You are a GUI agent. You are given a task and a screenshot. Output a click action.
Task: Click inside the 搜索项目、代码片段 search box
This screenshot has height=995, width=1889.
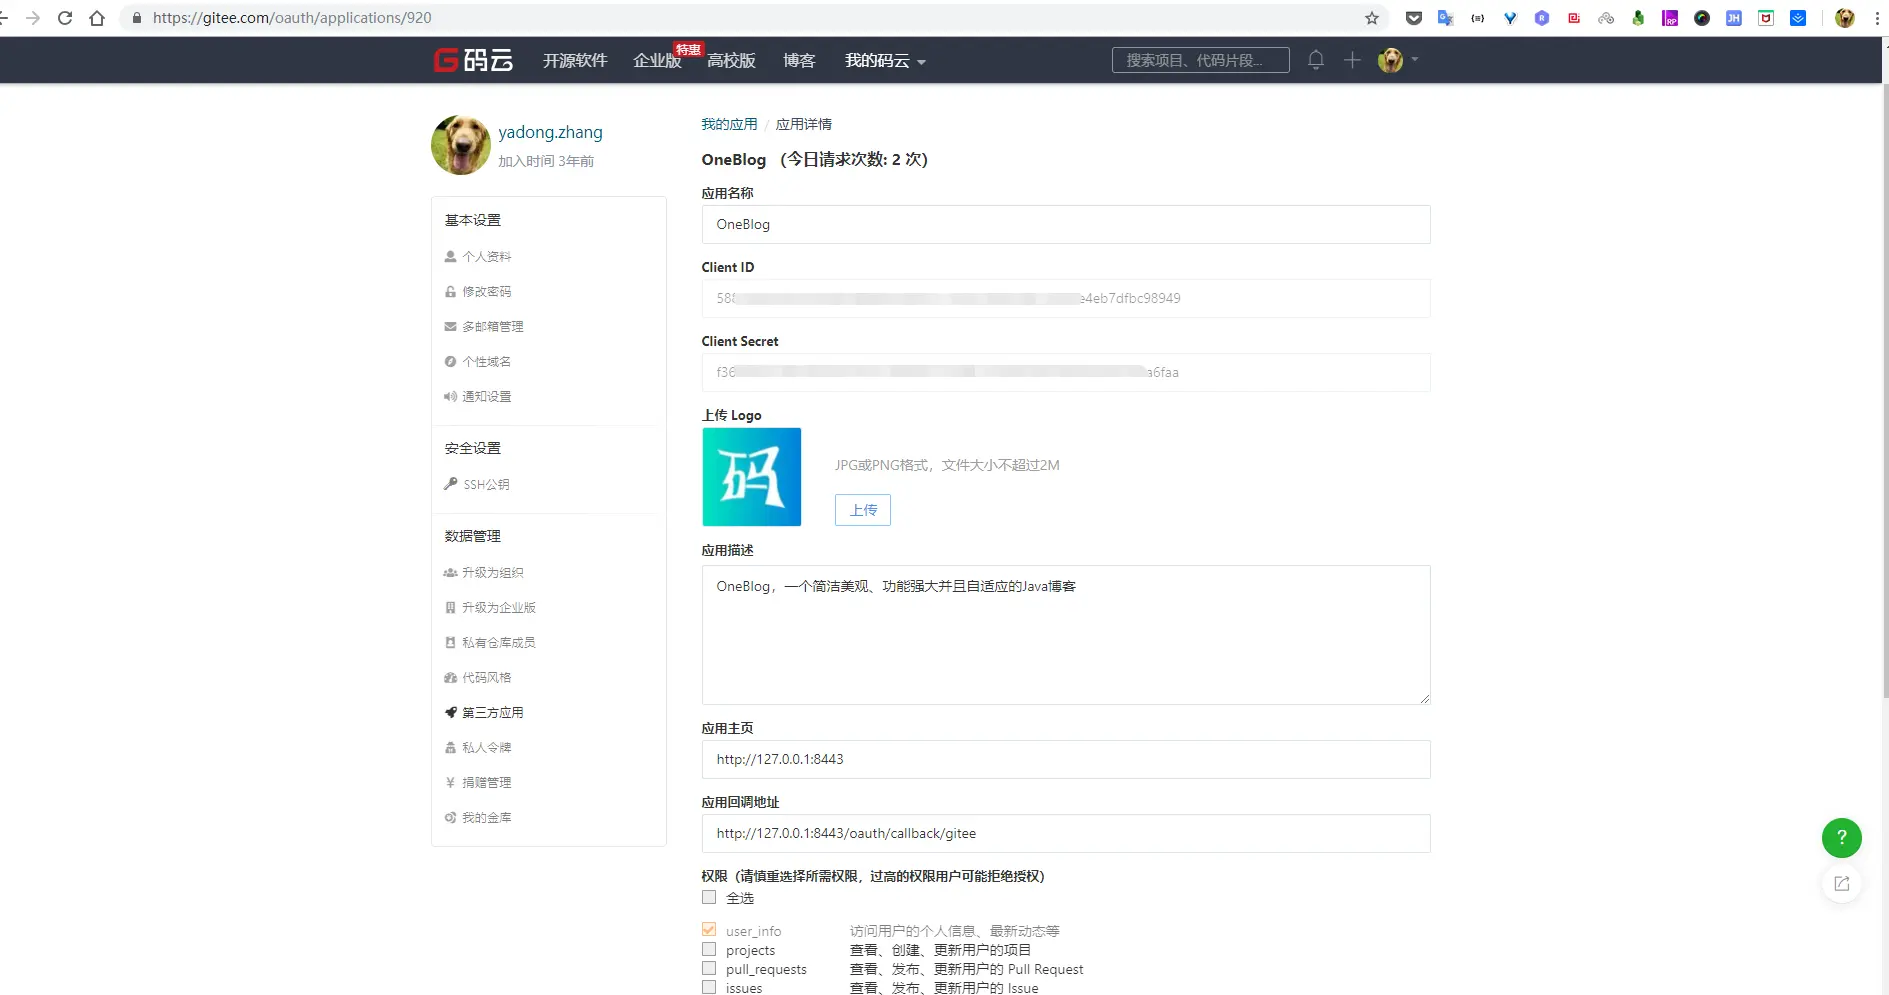click(1200, 60)
